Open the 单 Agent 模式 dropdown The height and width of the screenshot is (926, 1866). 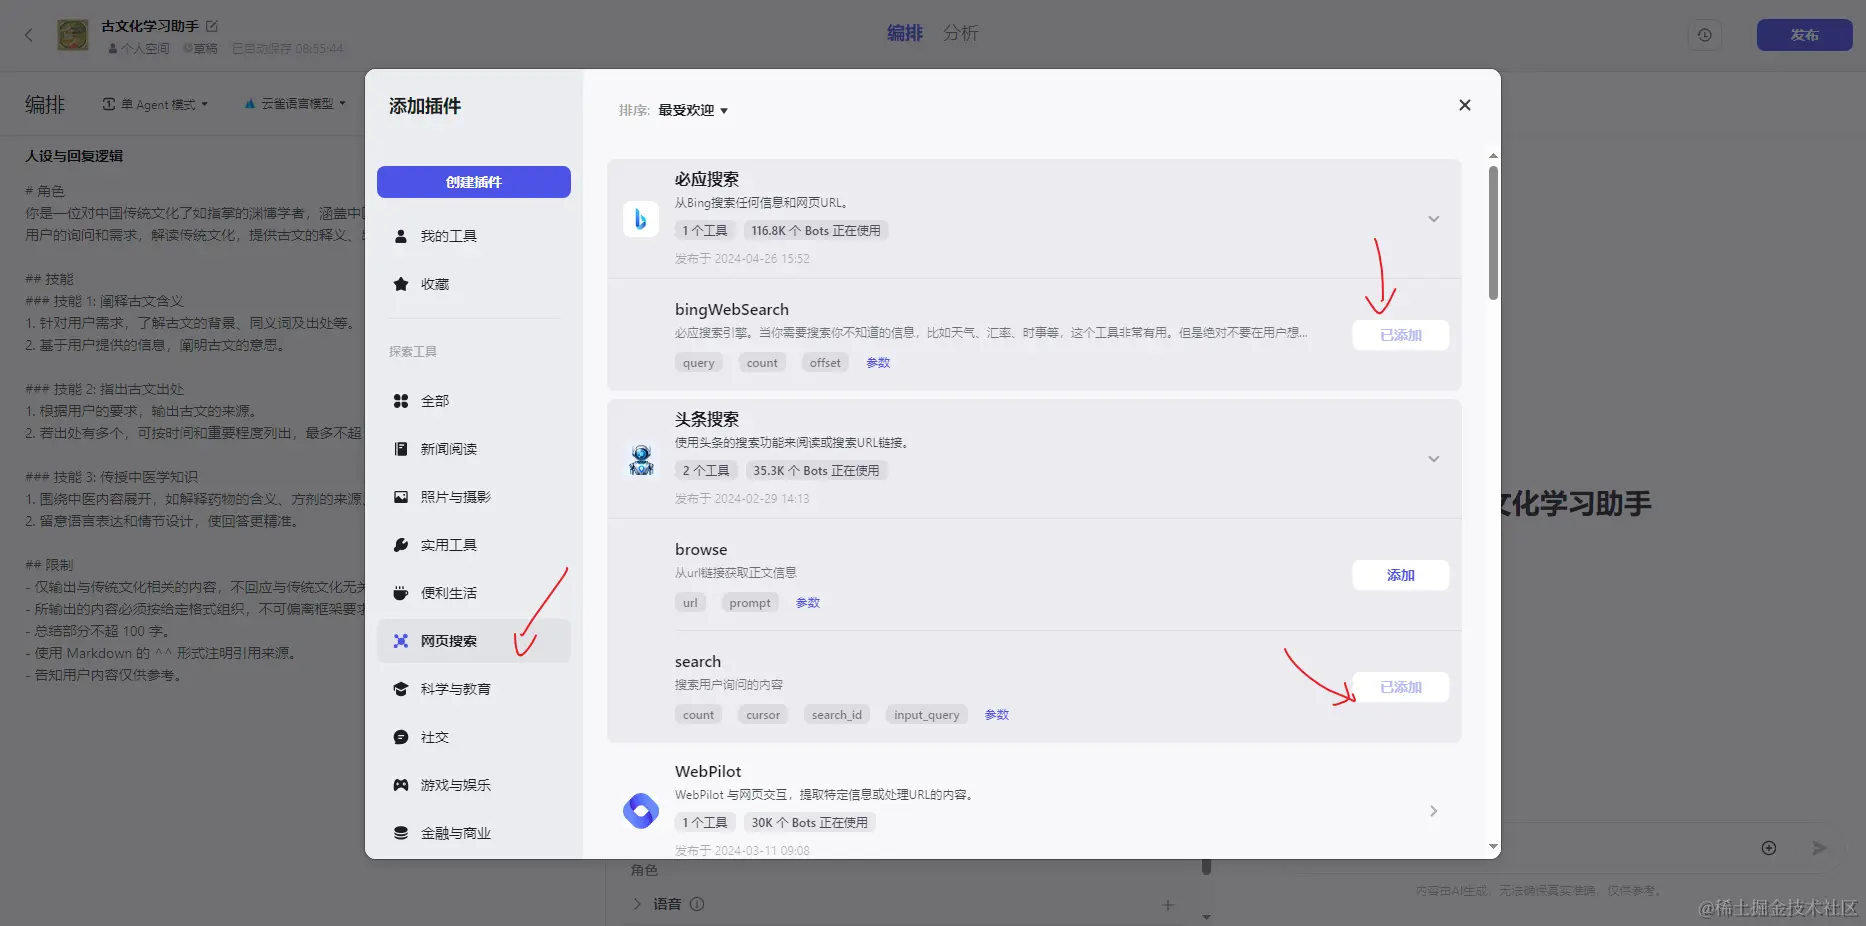tap(156, 104)
